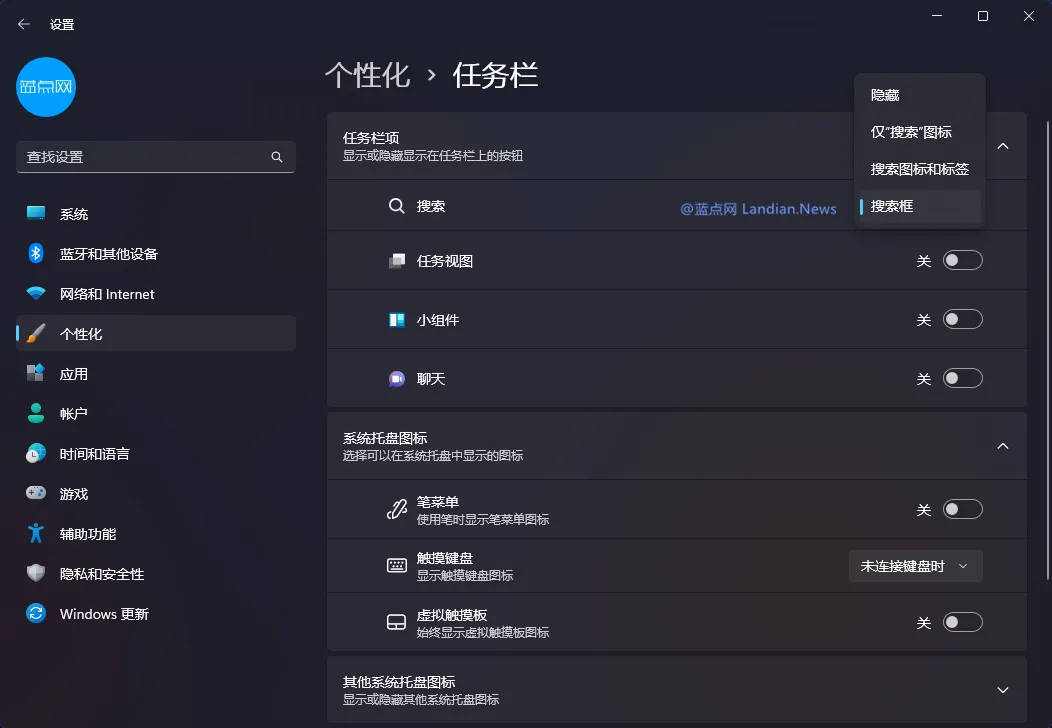Click the 虚拟触摸板 touchpad icon

(x=397, y=621)
